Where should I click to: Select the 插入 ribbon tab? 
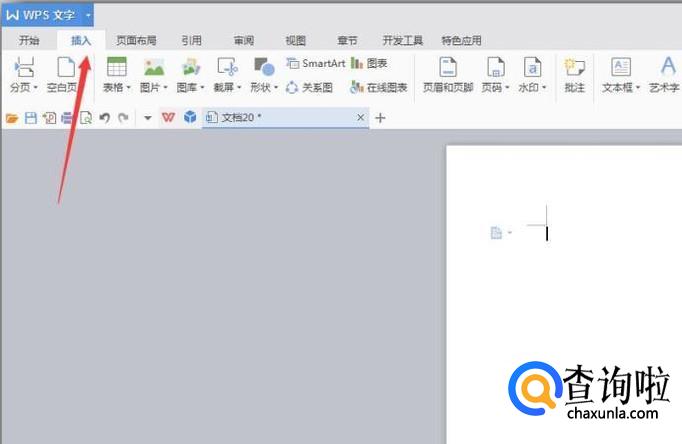click(x=81, y=40)
